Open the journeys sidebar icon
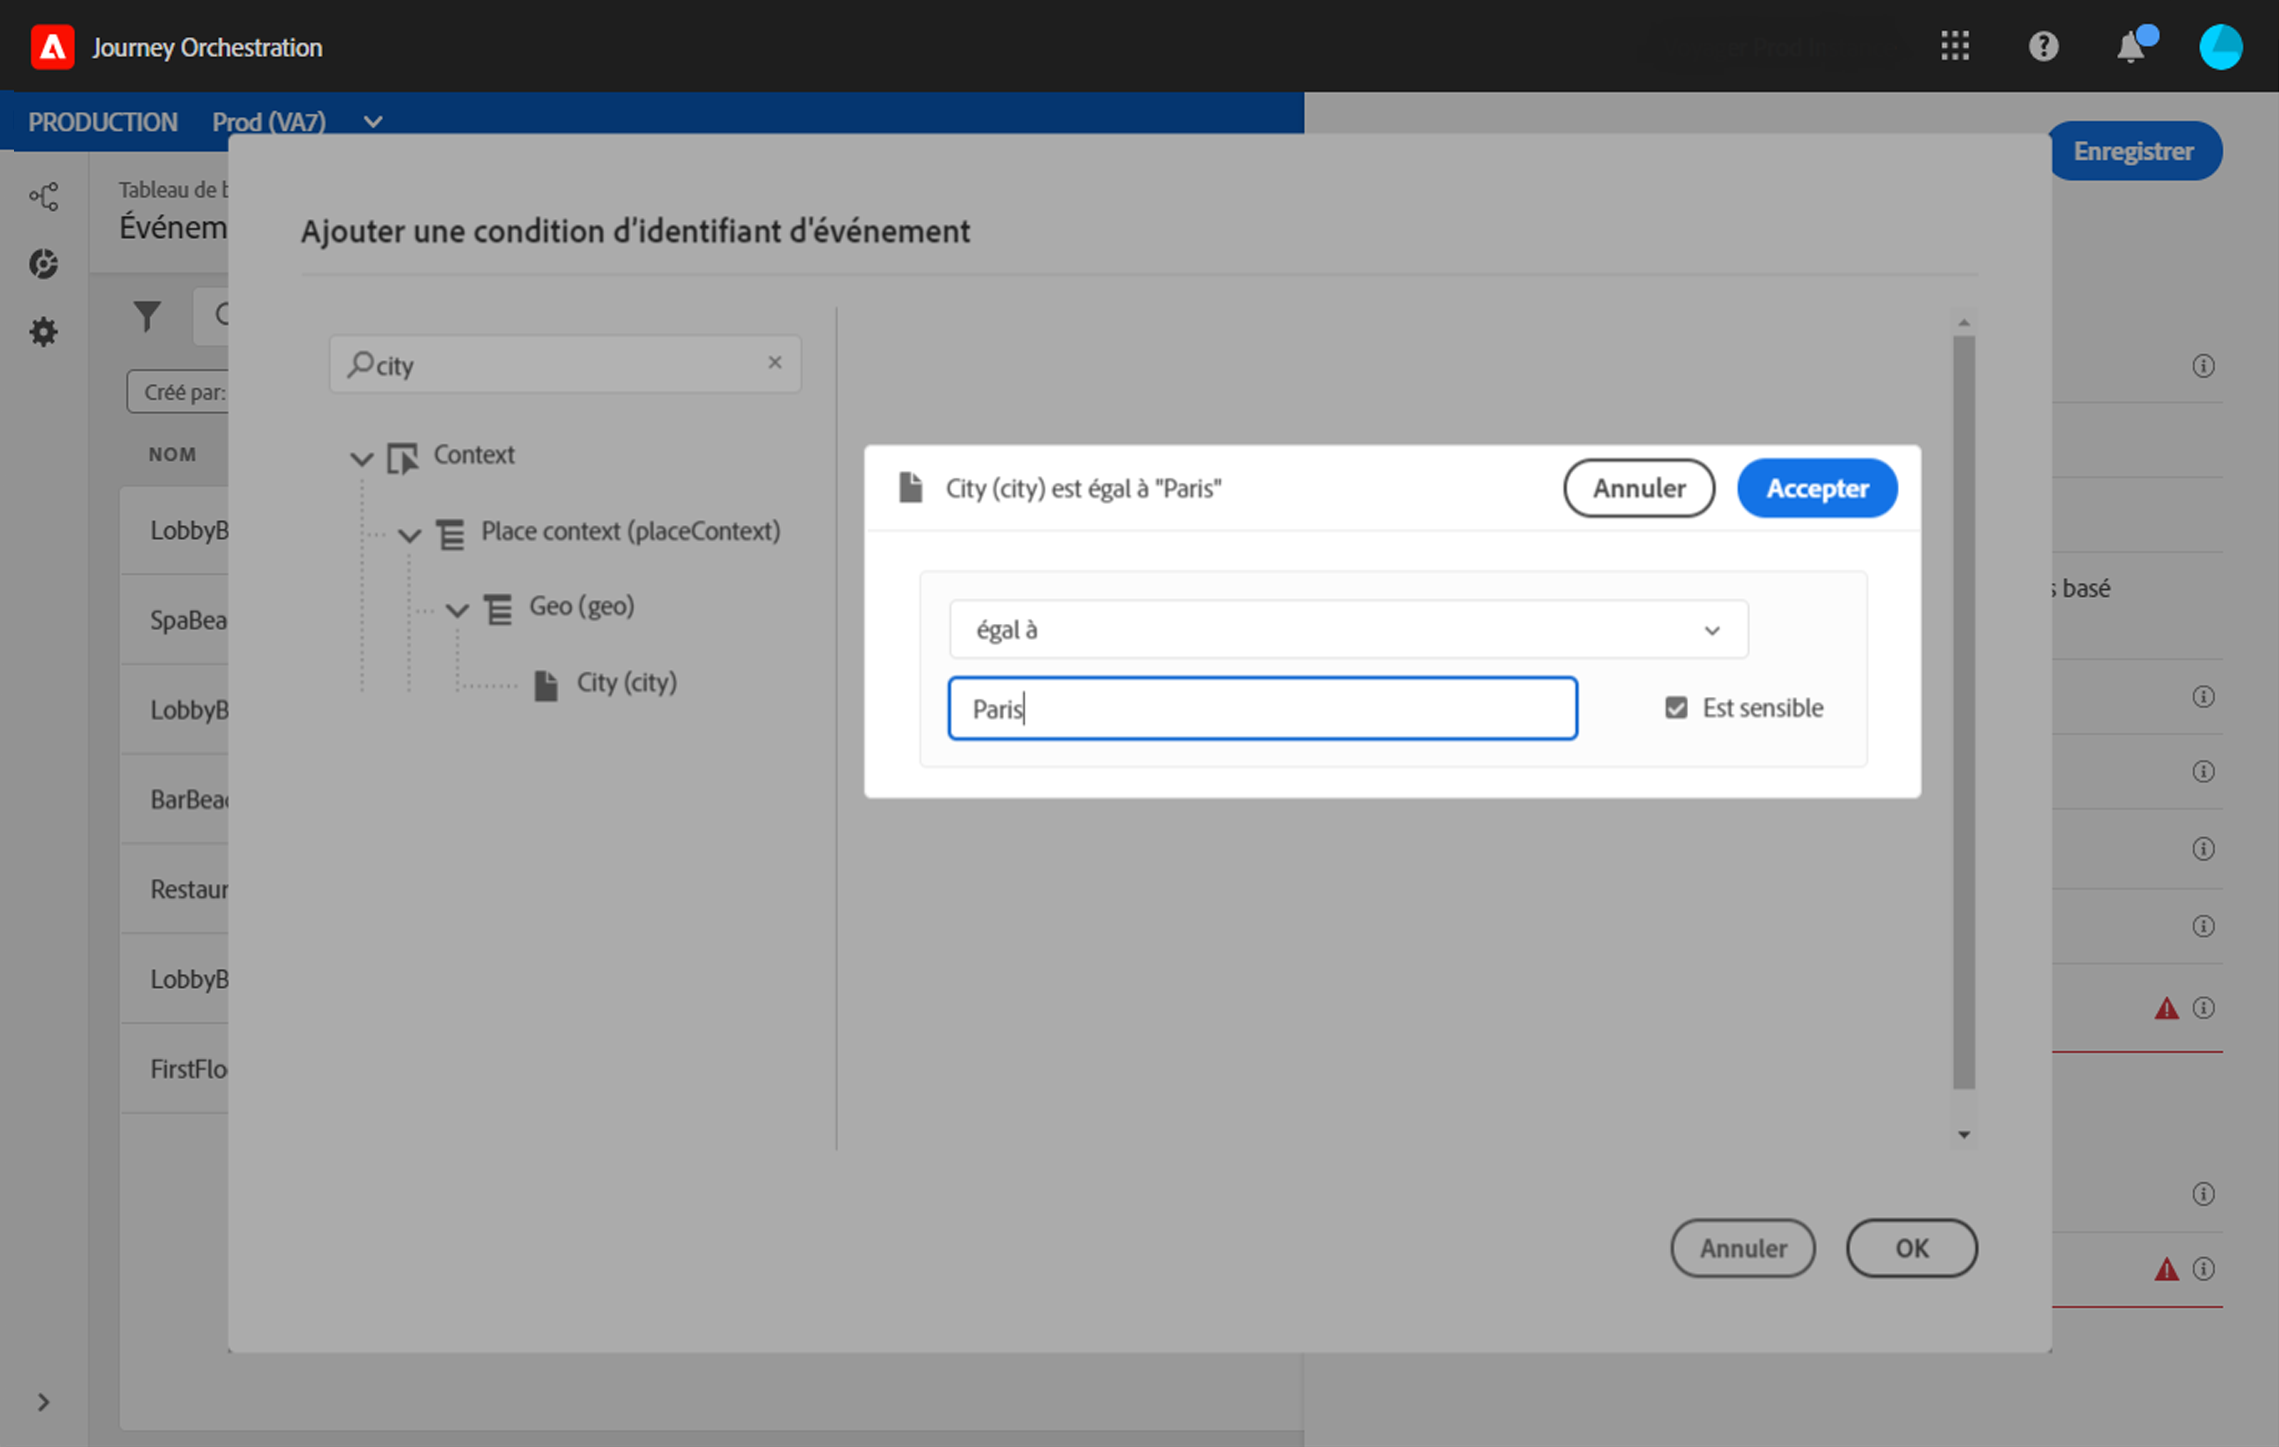The image size is (2279, 1447). (44, 196)
